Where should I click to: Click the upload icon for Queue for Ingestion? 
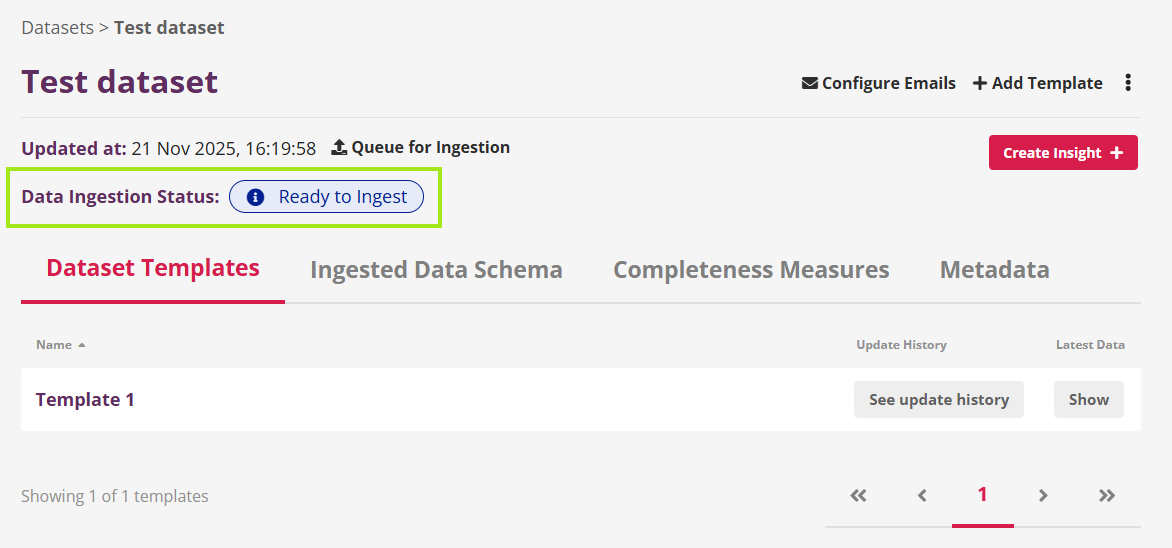click(339, 148)
